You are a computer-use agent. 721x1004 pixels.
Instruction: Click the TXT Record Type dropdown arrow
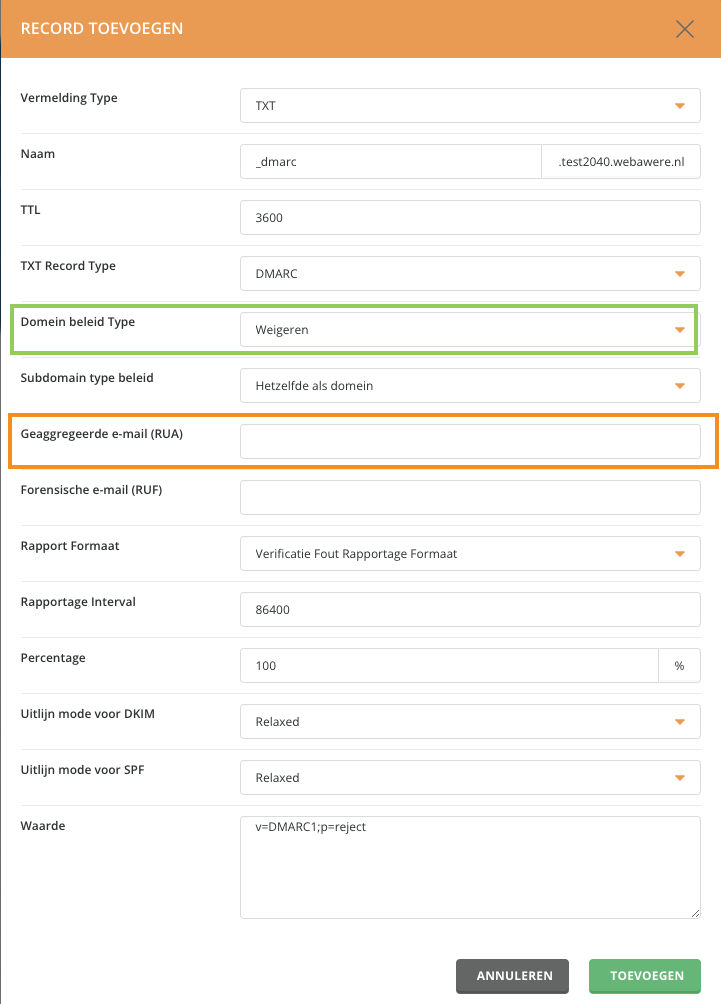point(679,274)
